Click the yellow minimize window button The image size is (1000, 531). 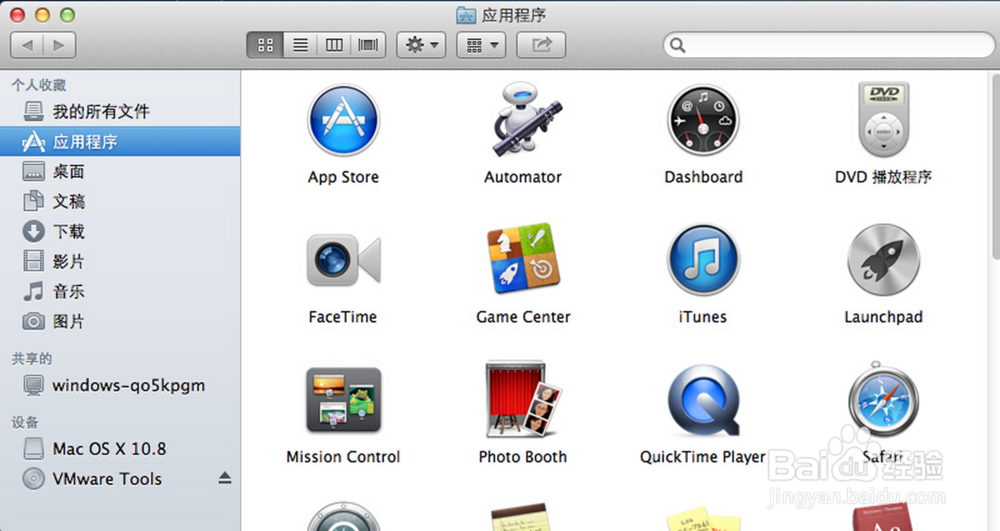(x=42, y=15)
